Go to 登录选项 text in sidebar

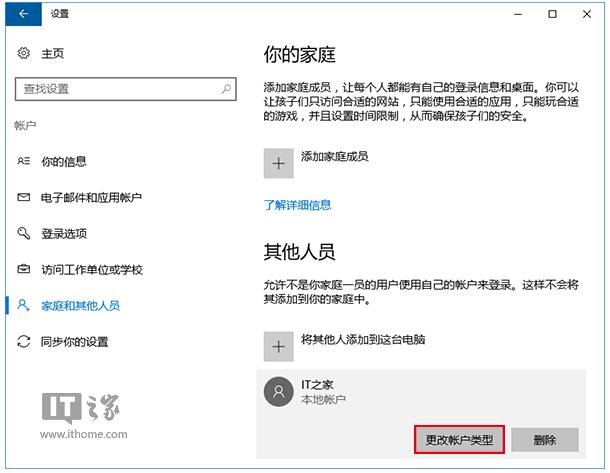[64, 233]
